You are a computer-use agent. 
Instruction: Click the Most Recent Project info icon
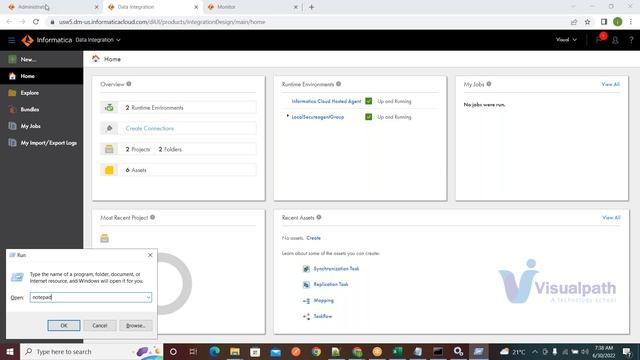152,217
